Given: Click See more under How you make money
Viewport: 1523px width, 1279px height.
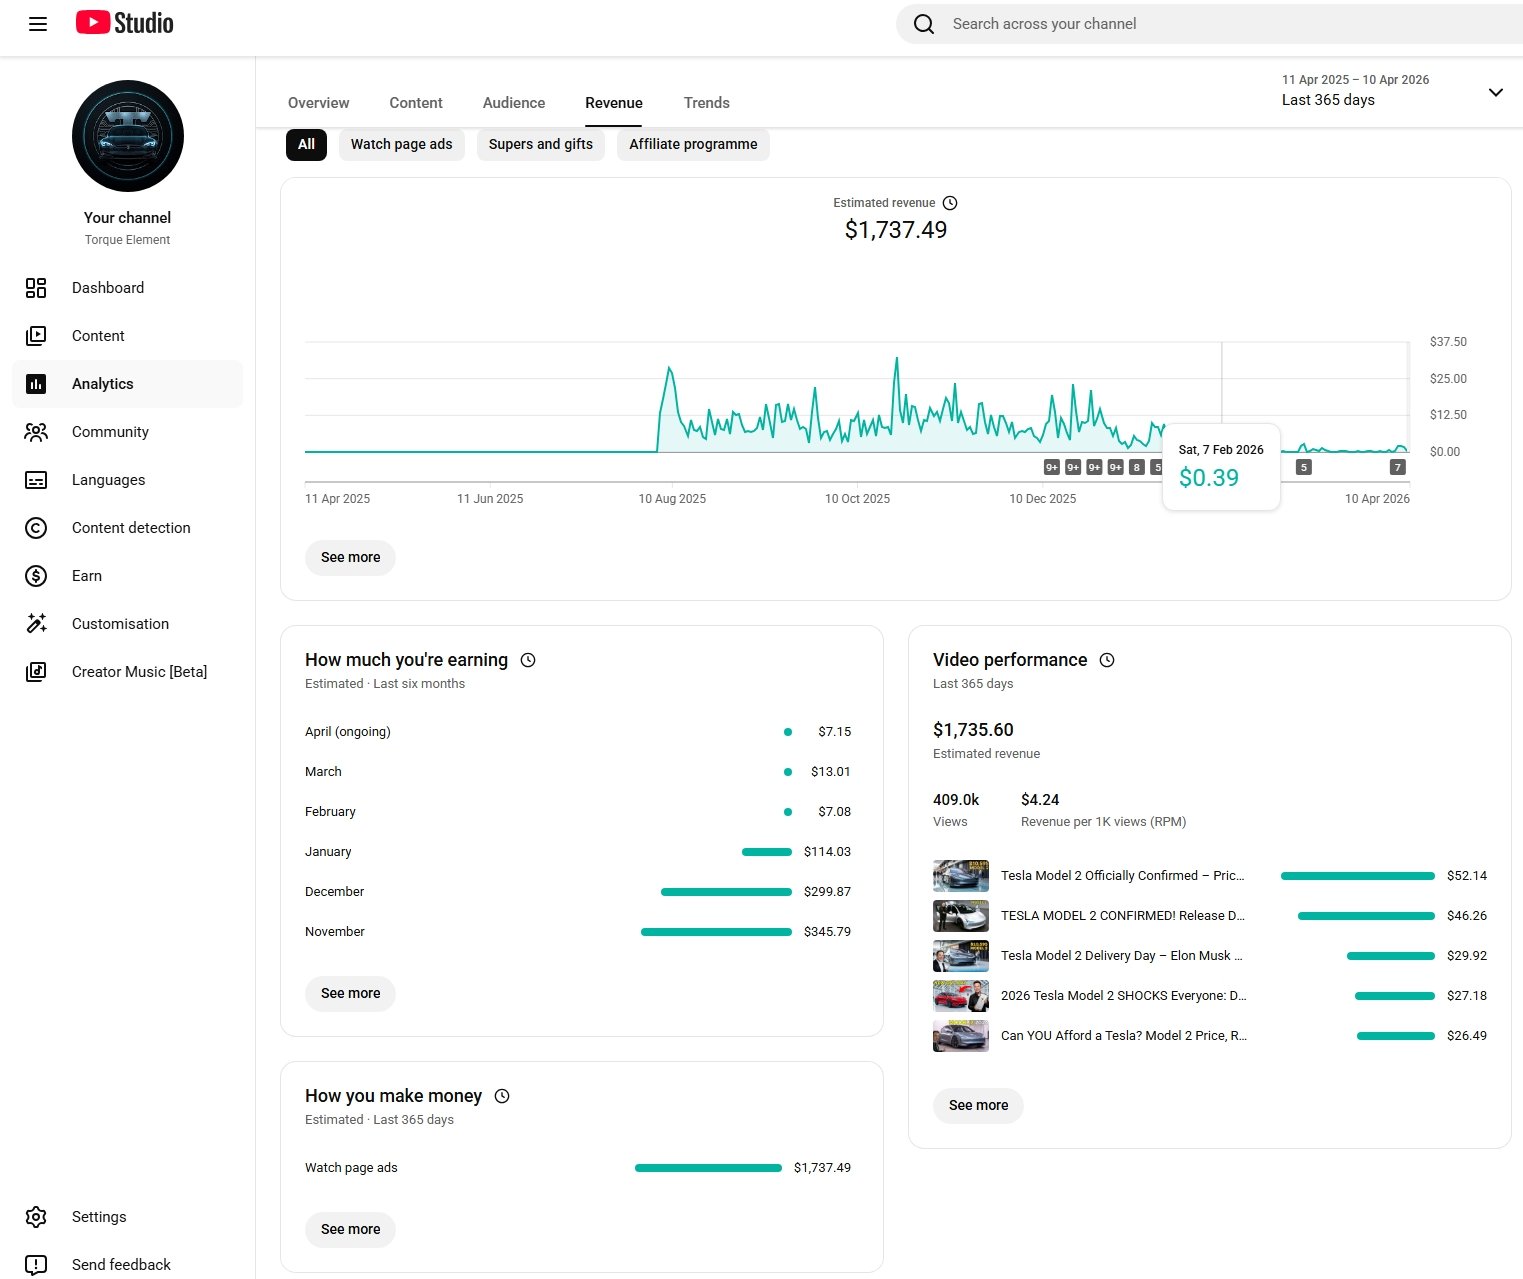Looking at the screenshot, I should [x=350, y=1229].
